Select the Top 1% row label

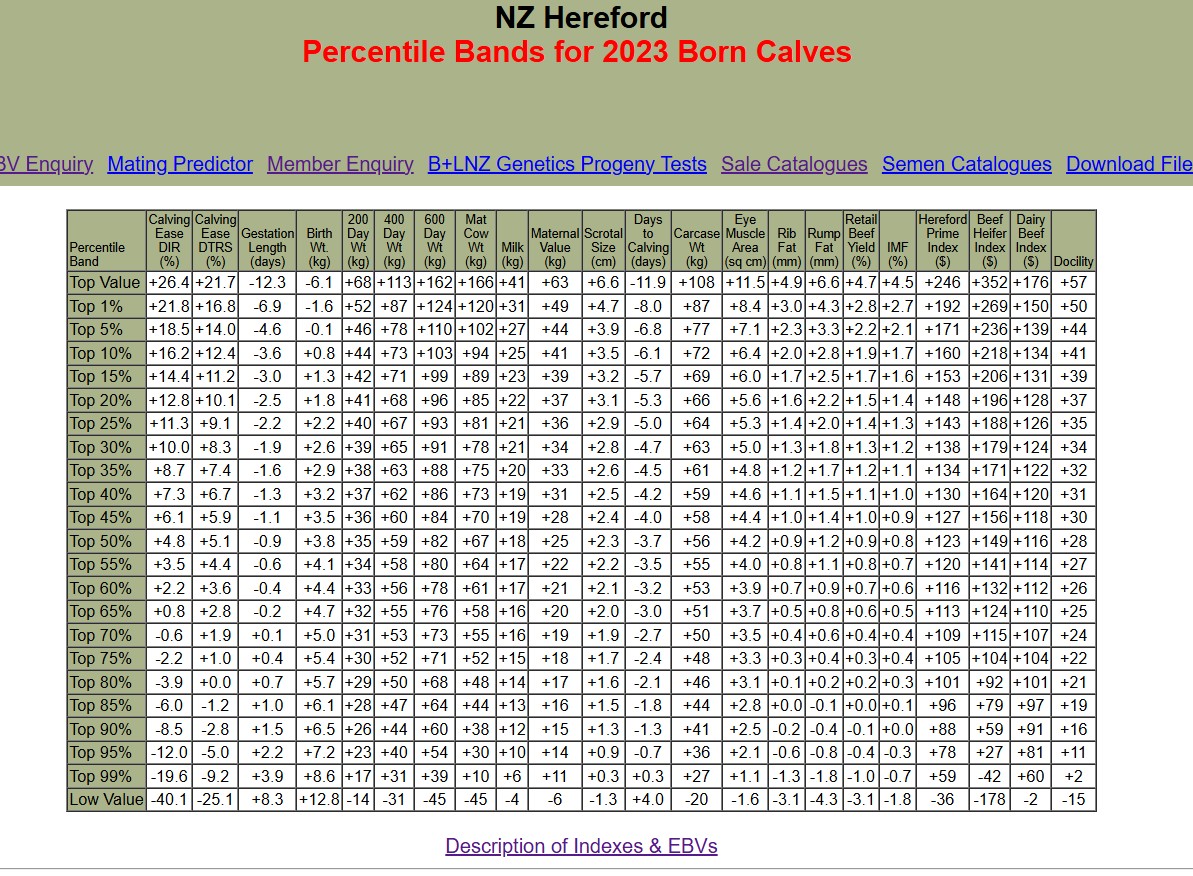click(x=107, y=307)
